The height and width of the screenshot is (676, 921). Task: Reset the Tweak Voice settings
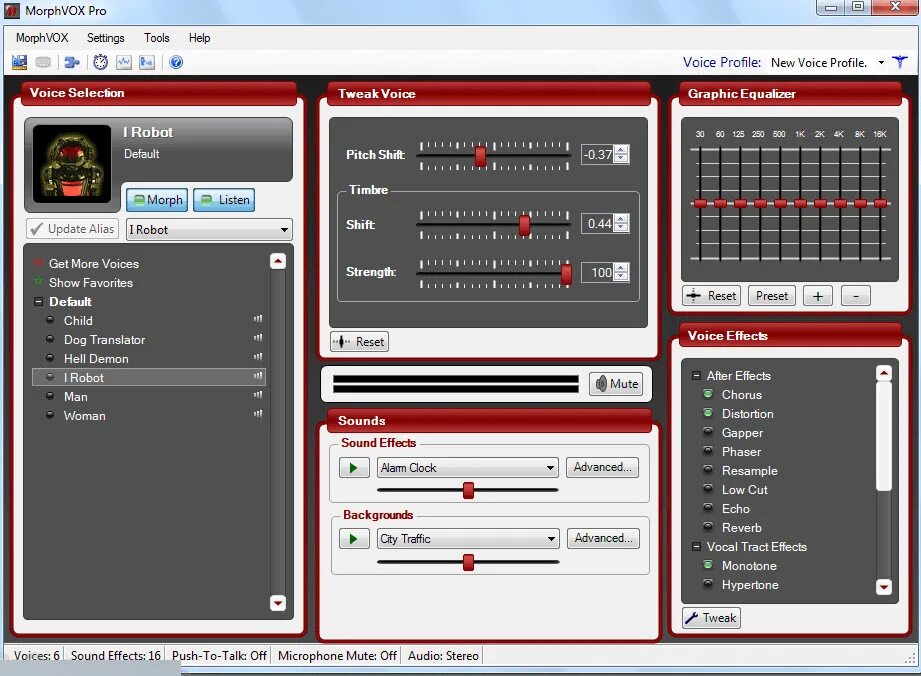tap(359, 342)
